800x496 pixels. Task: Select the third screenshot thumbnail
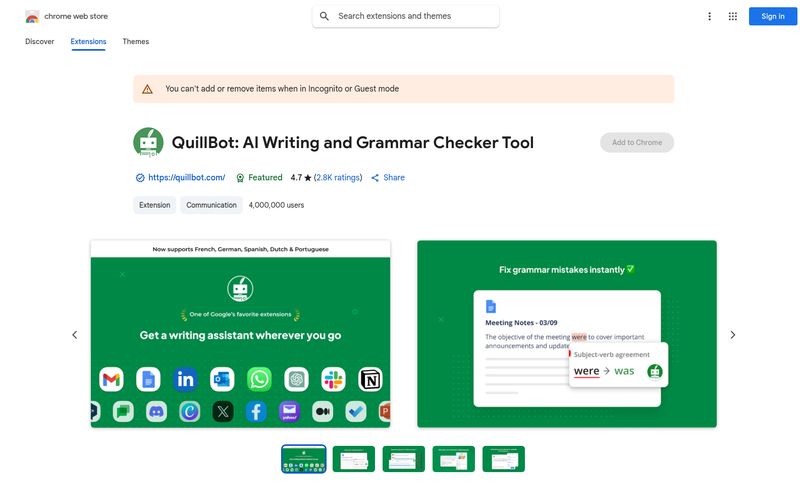click(404, 459)
